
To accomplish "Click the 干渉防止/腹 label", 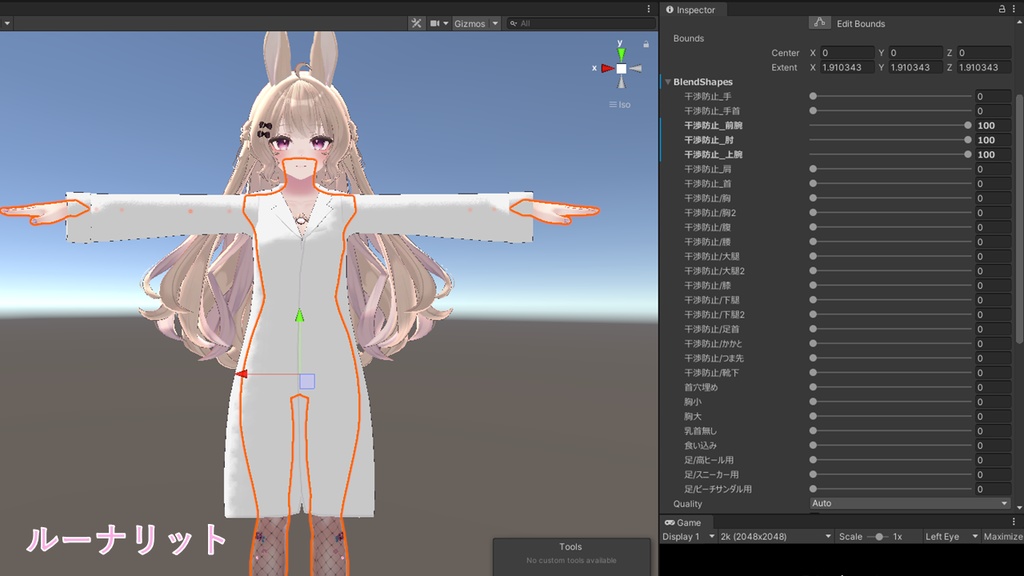I will tap(707, 227).
